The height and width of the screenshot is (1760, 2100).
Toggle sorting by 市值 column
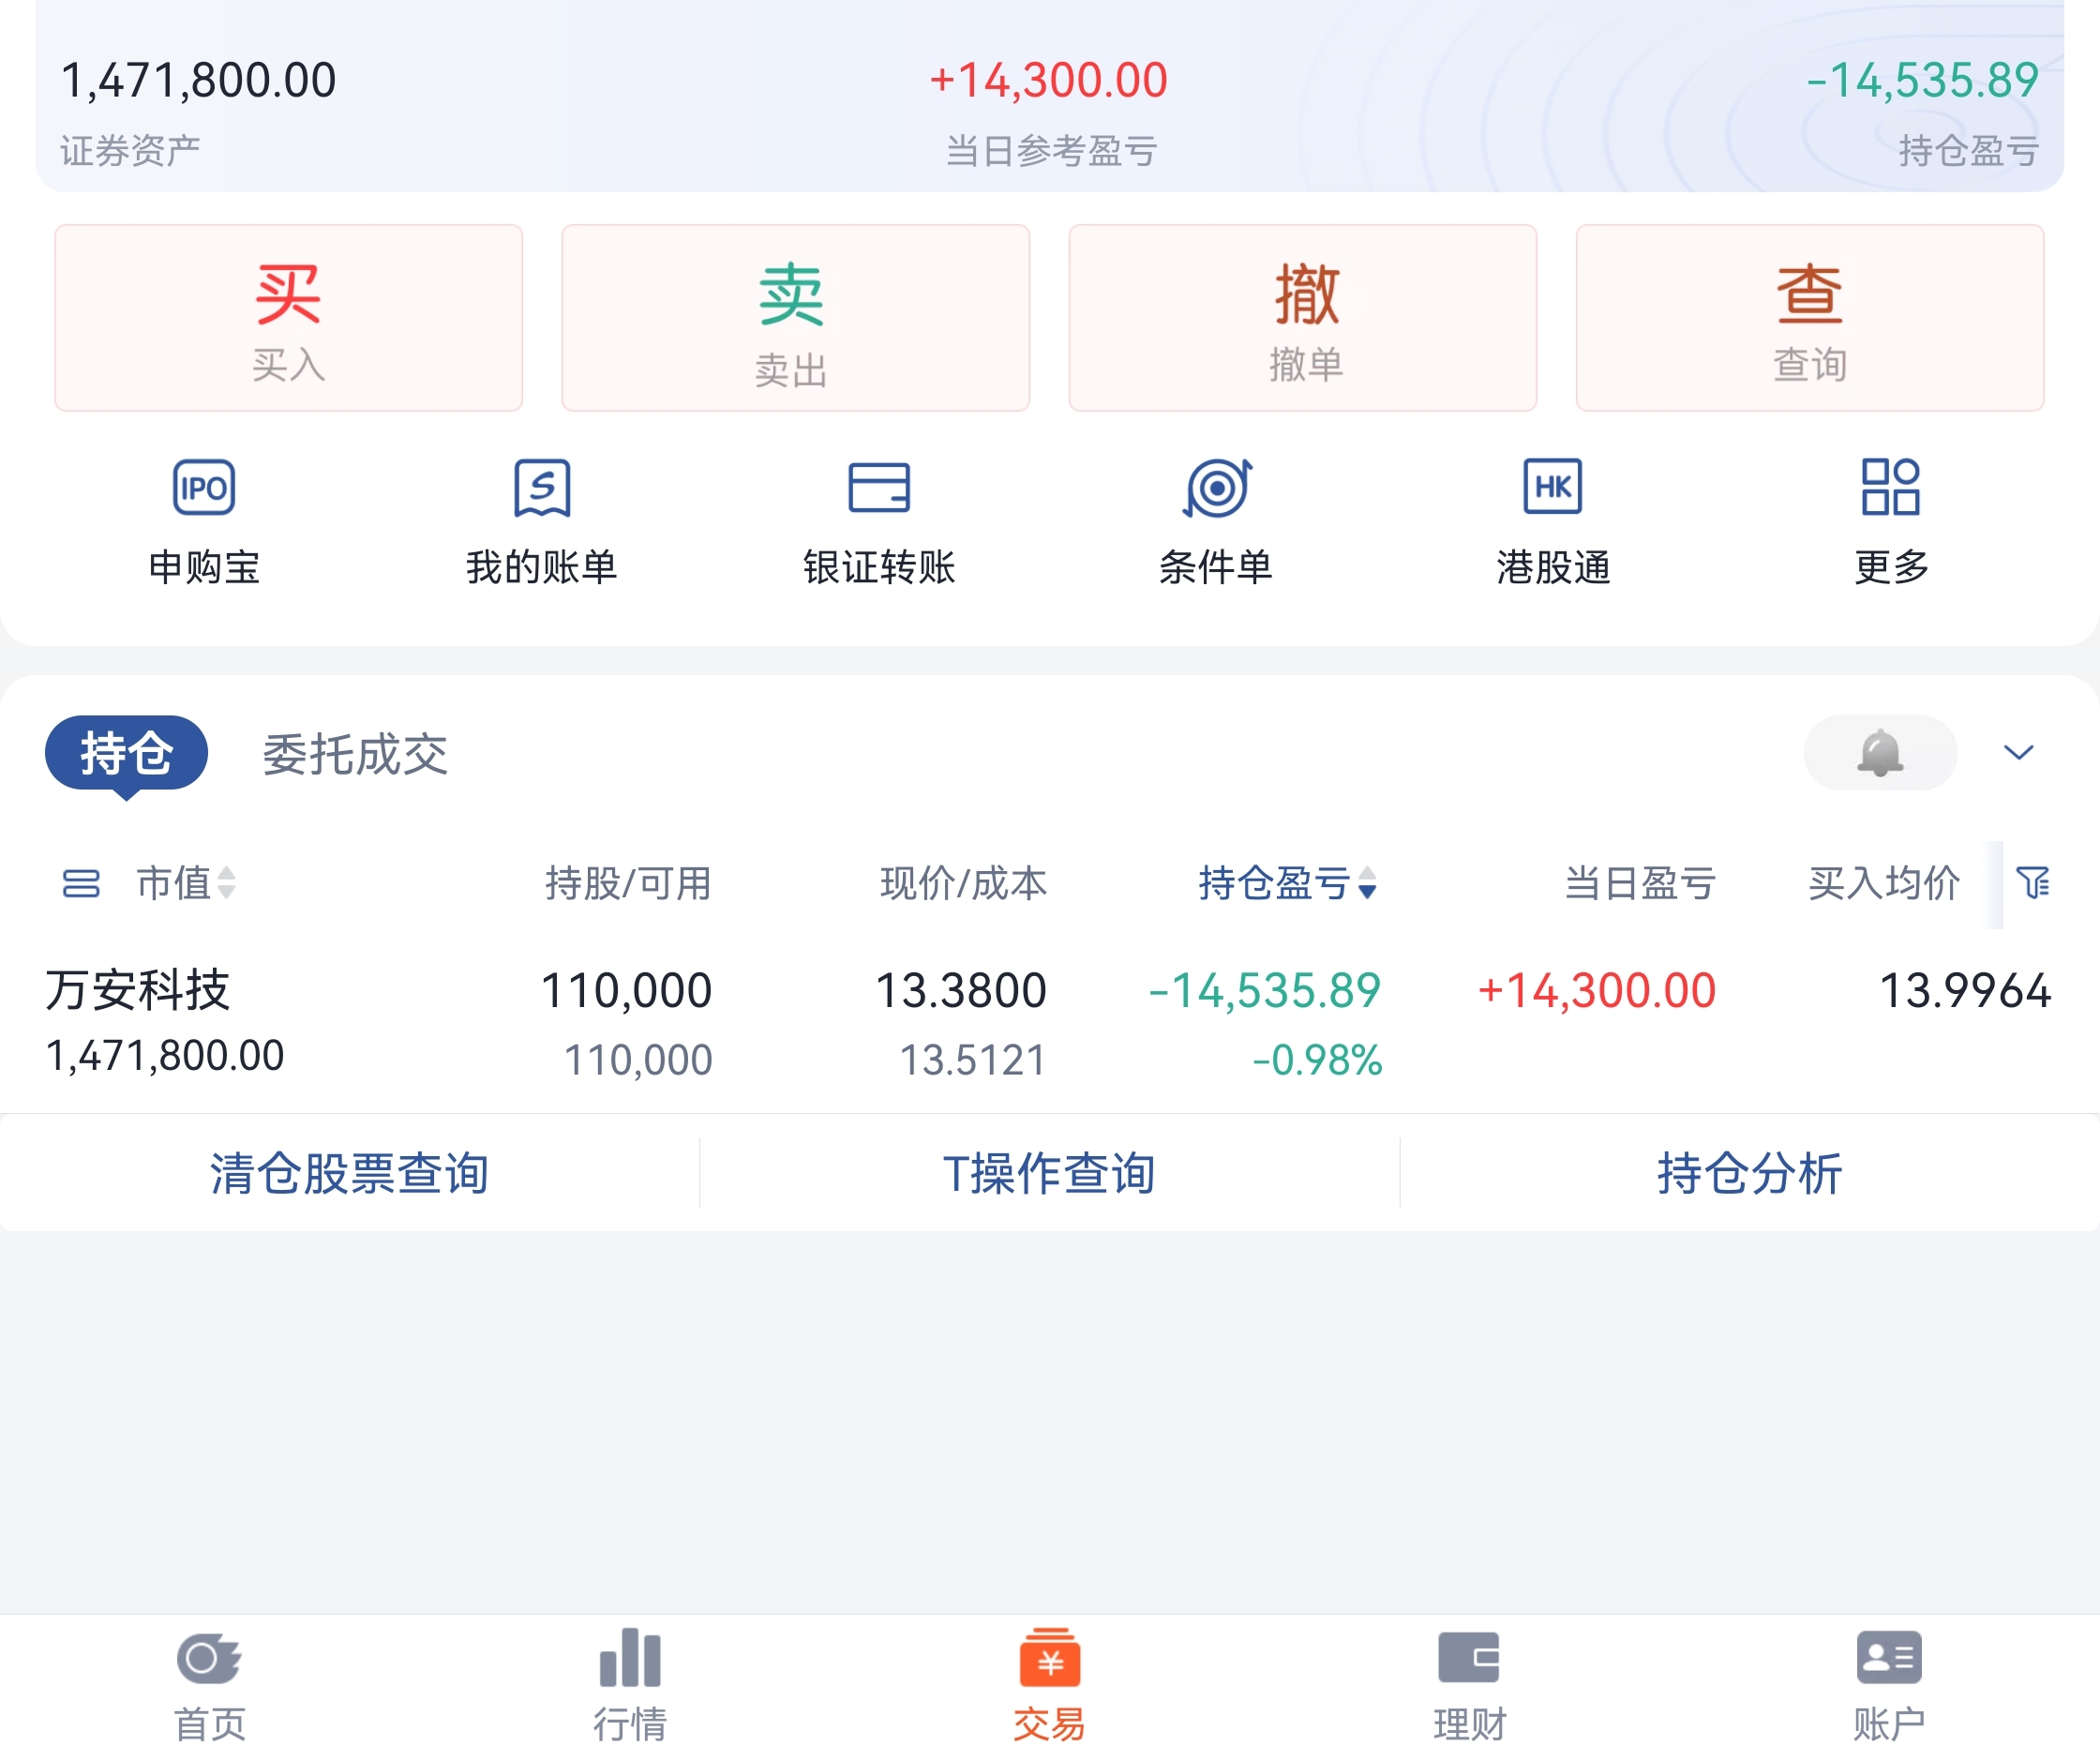[186, 883]
